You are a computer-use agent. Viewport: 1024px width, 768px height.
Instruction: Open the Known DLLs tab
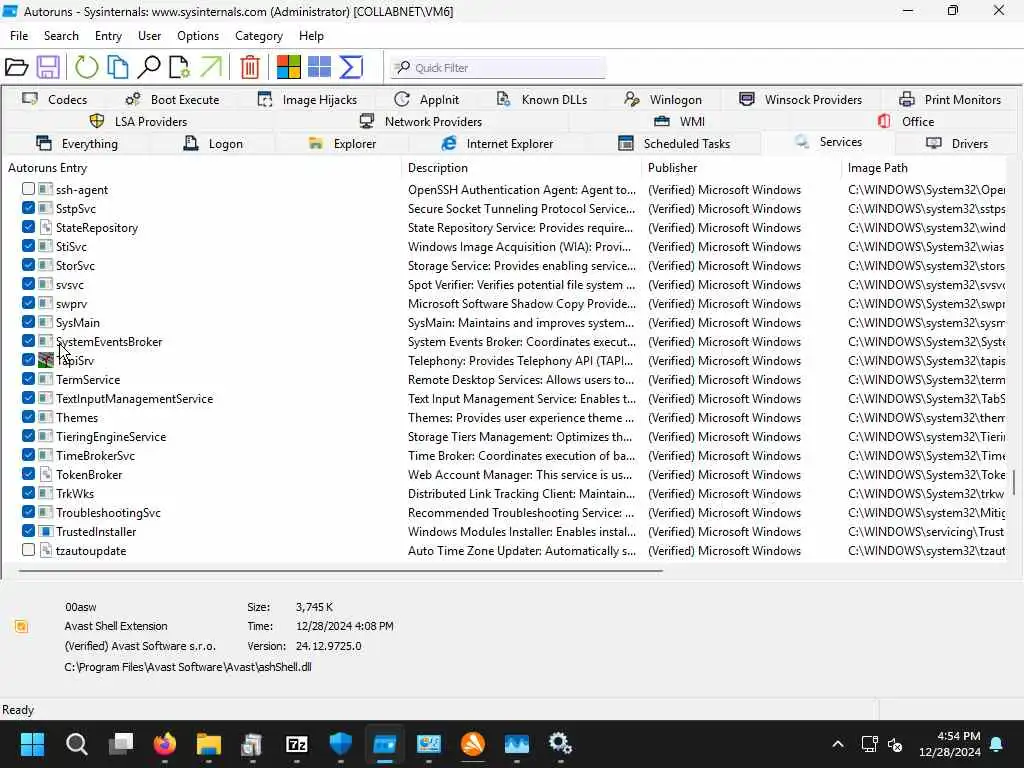[541, 100]
